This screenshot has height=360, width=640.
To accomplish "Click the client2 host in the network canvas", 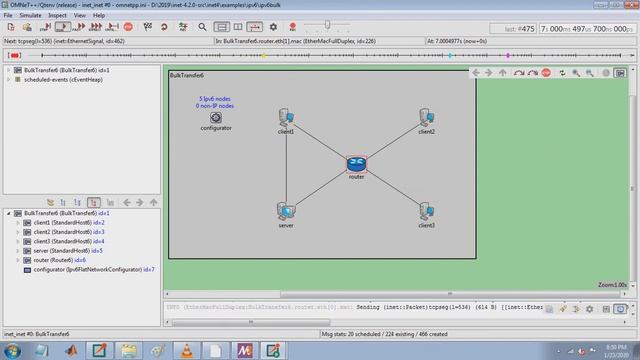I will tap(427, 118).
